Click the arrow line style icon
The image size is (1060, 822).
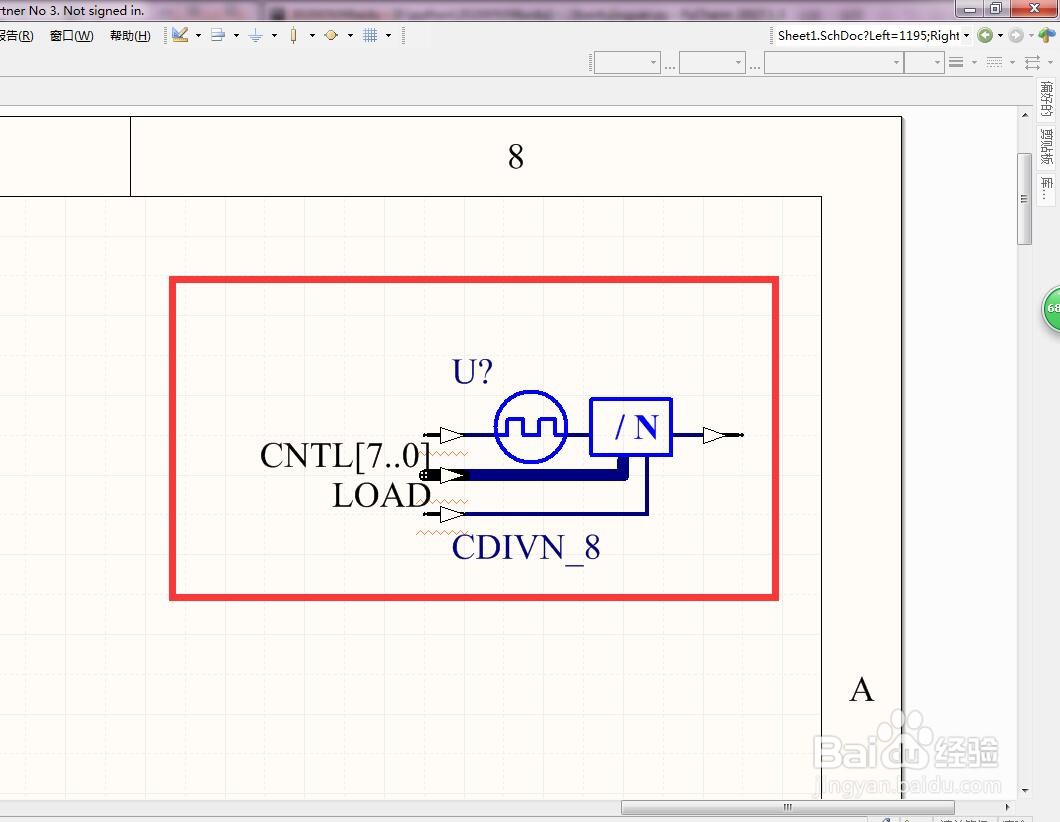[1032, 62]
